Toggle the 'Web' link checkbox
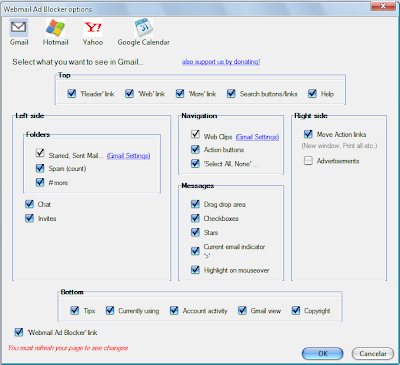This screenshot has width=400, height=365. coord(129,94)
